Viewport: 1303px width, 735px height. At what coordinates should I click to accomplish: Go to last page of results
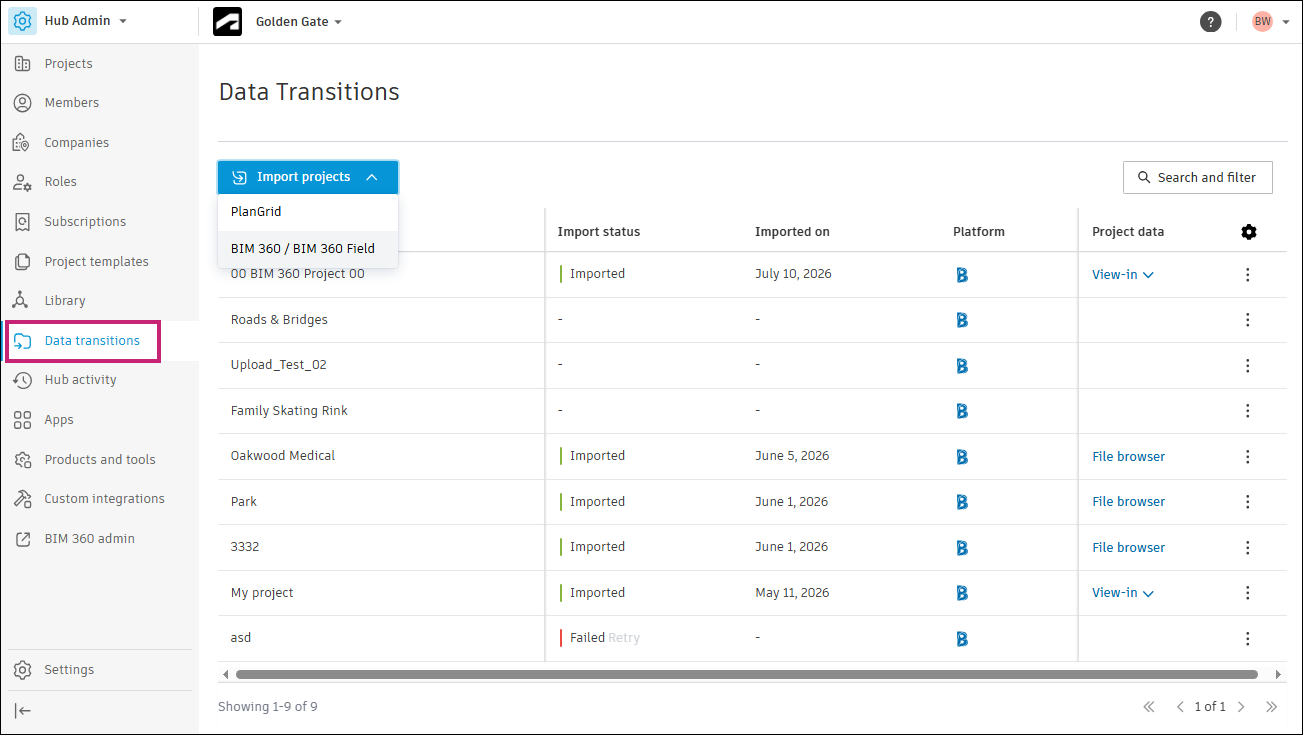1272,707
